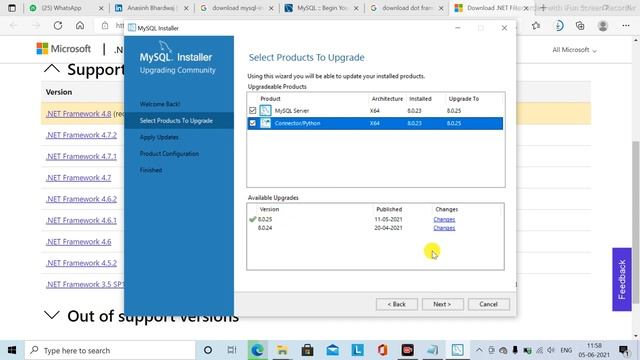Click the Installed column header
640x360 pixels.
pyautogui.click(x=420, y=99)
